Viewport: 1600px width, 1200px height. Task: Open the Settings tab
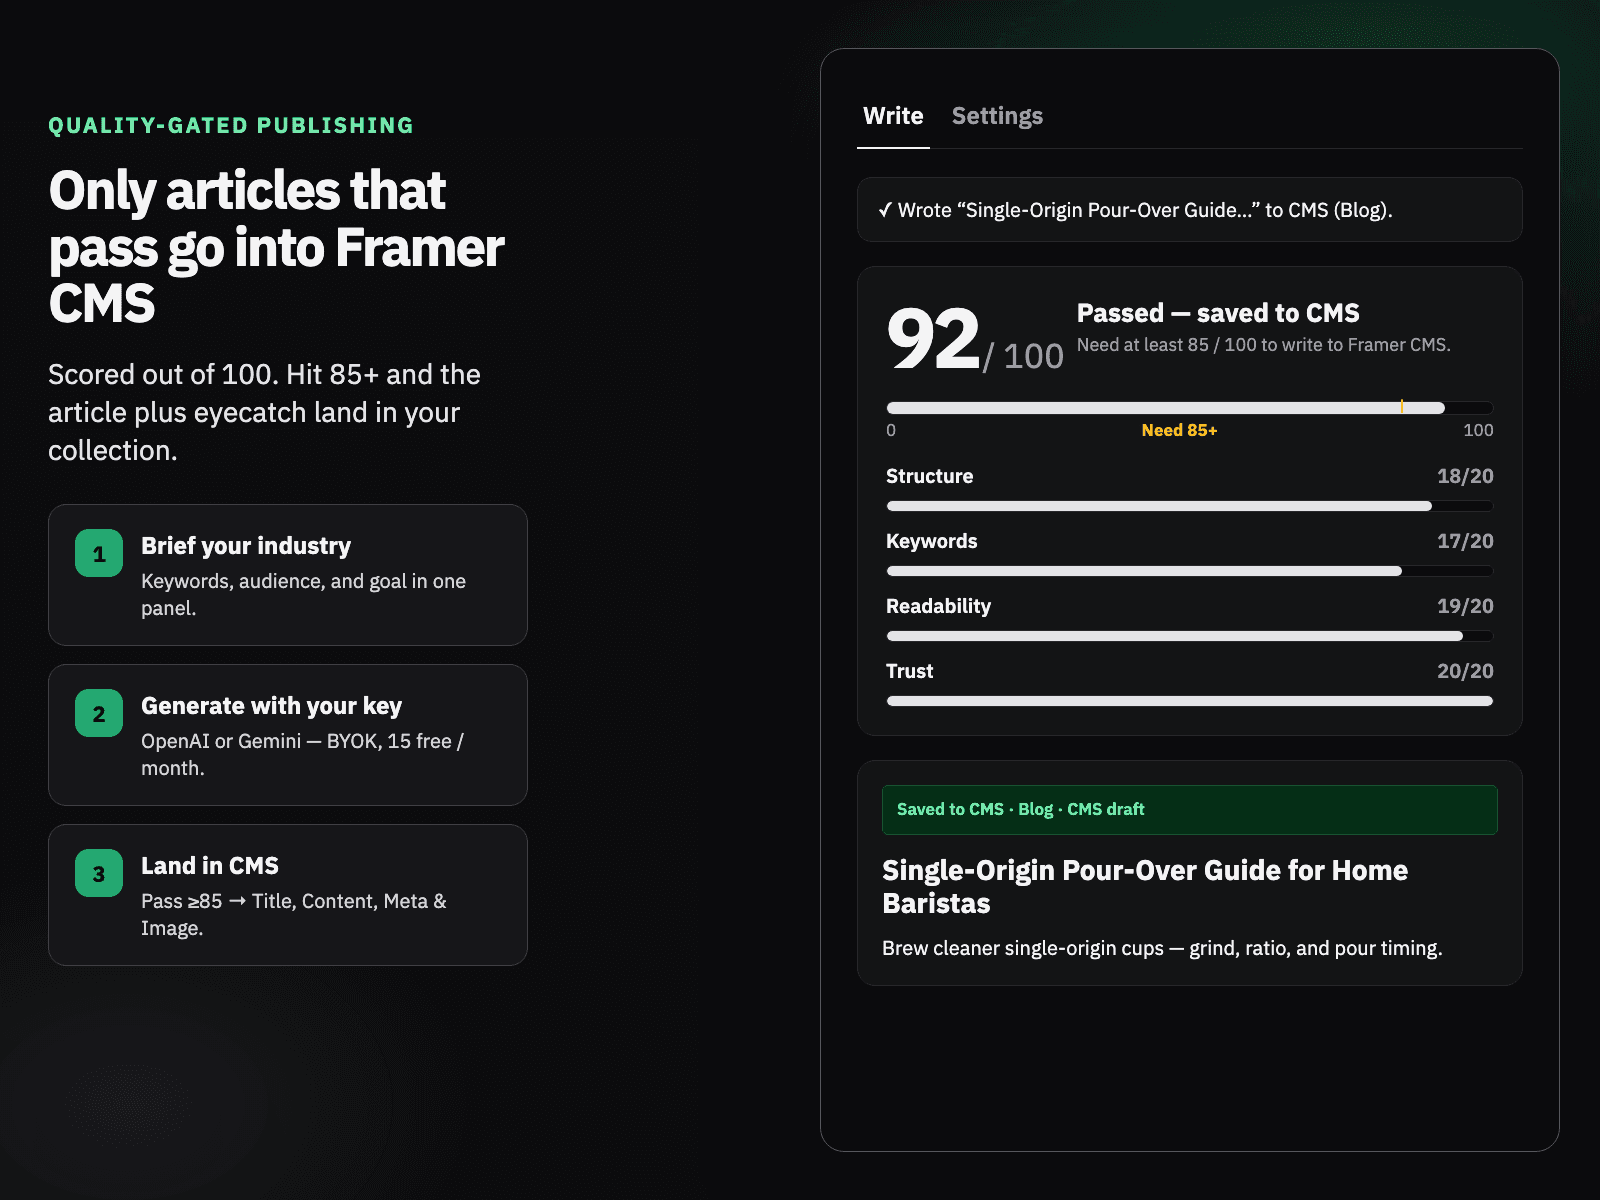coord(997,116)
